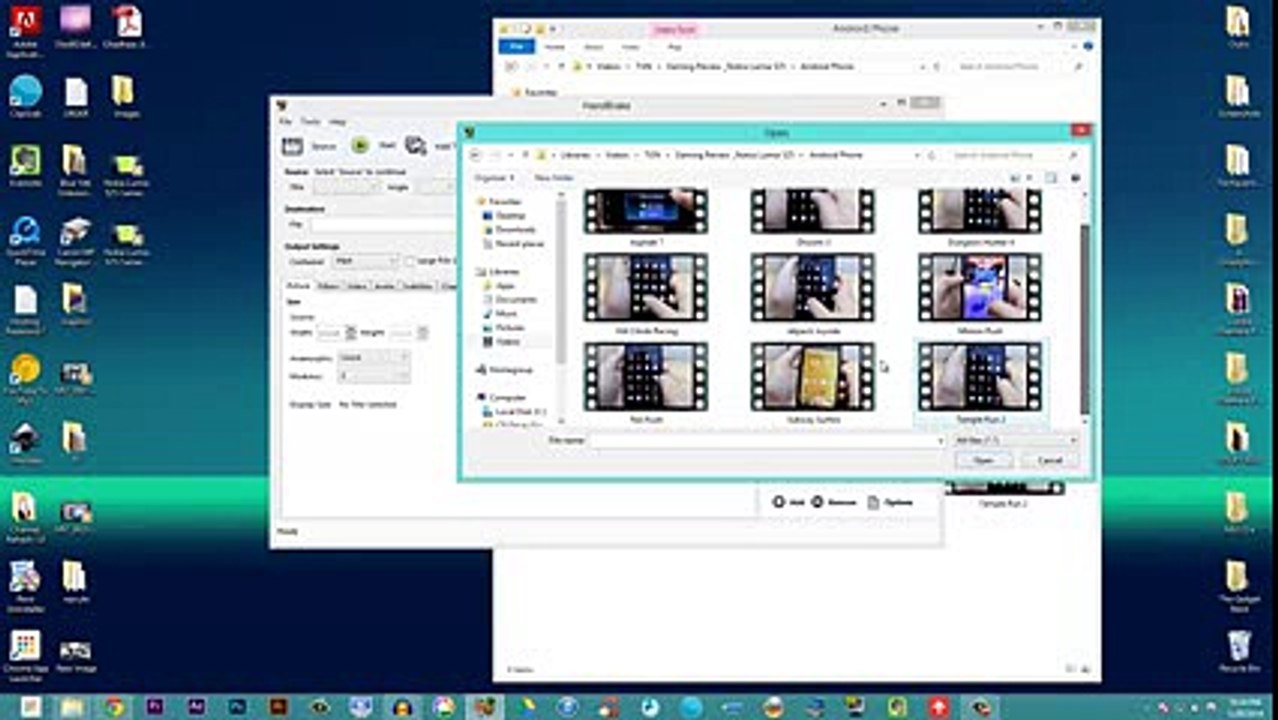Click the Source icon in HandBrake toolbar
The image size is (1278, 720).
coord(292,146)
